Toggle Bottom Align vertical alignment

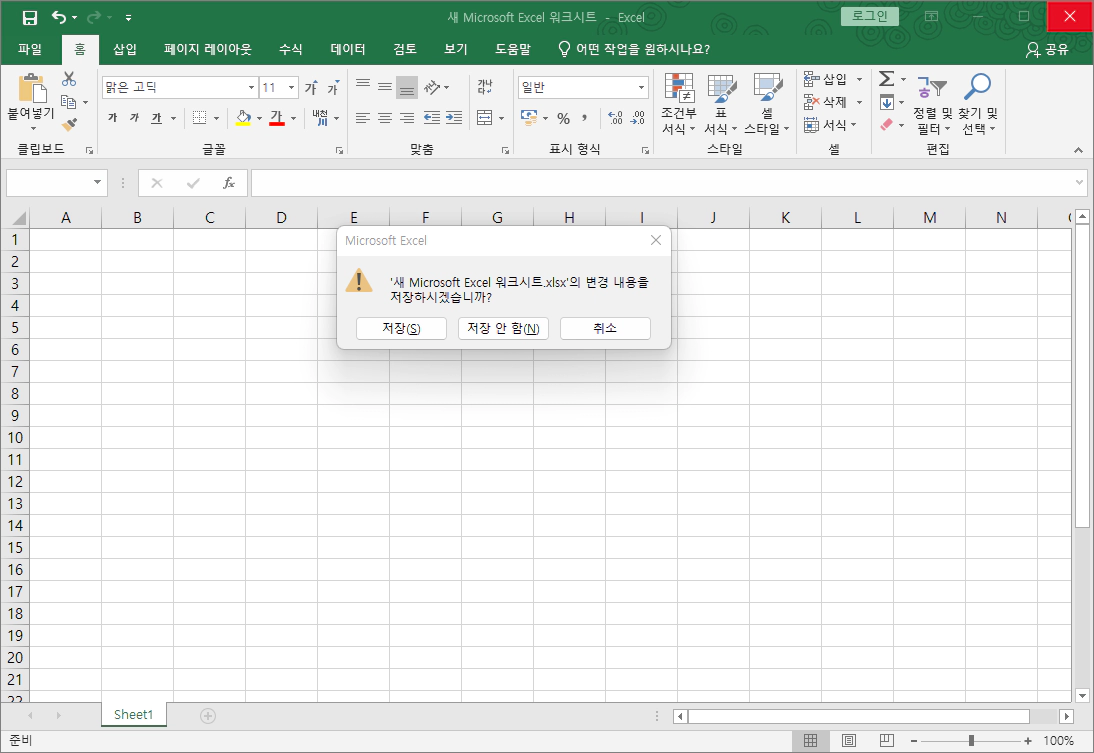click(x=407, y=87)
